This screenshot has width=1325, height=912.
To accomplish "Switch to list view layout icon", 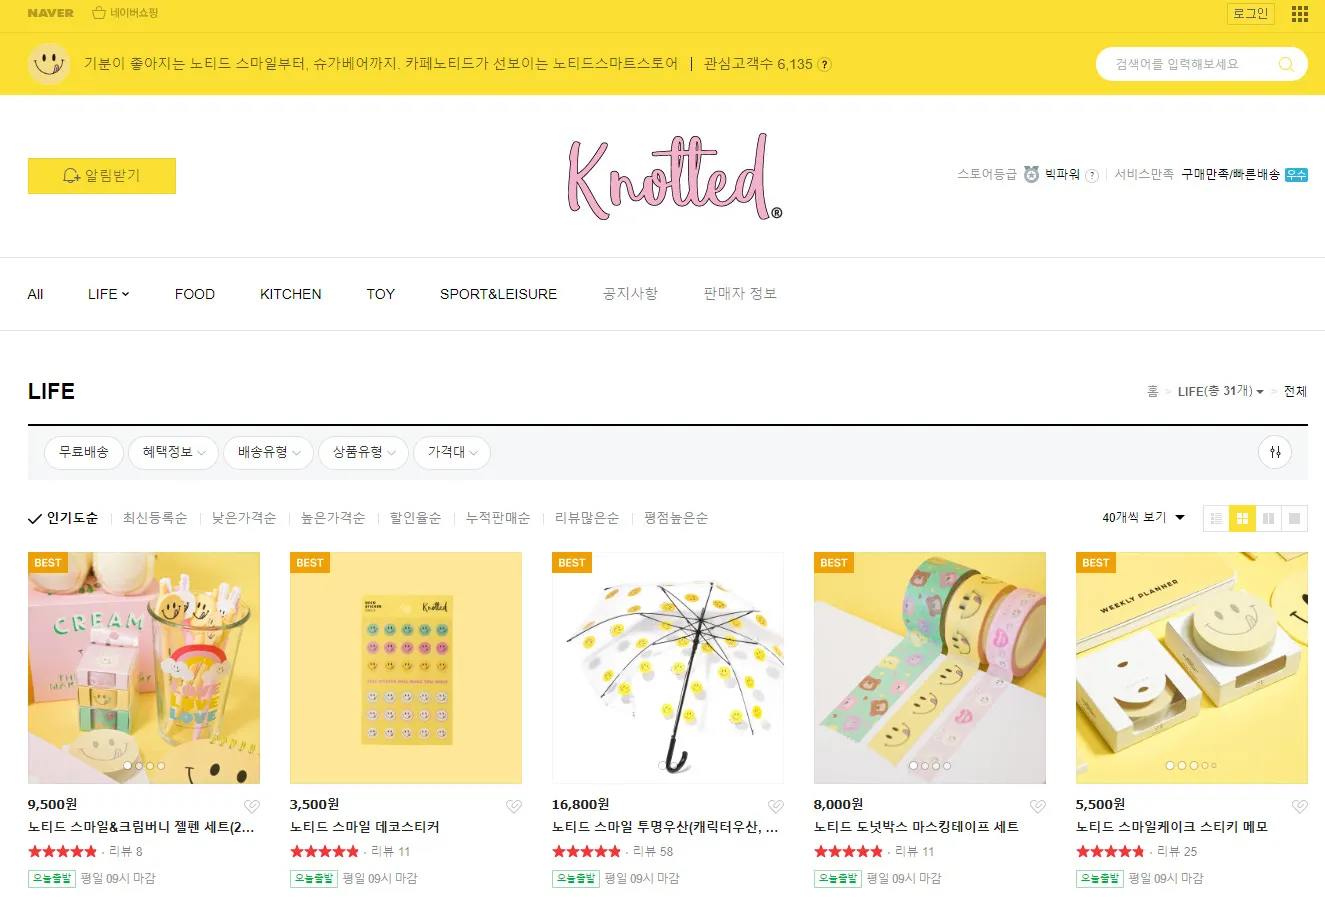I will pos(1216,518).
